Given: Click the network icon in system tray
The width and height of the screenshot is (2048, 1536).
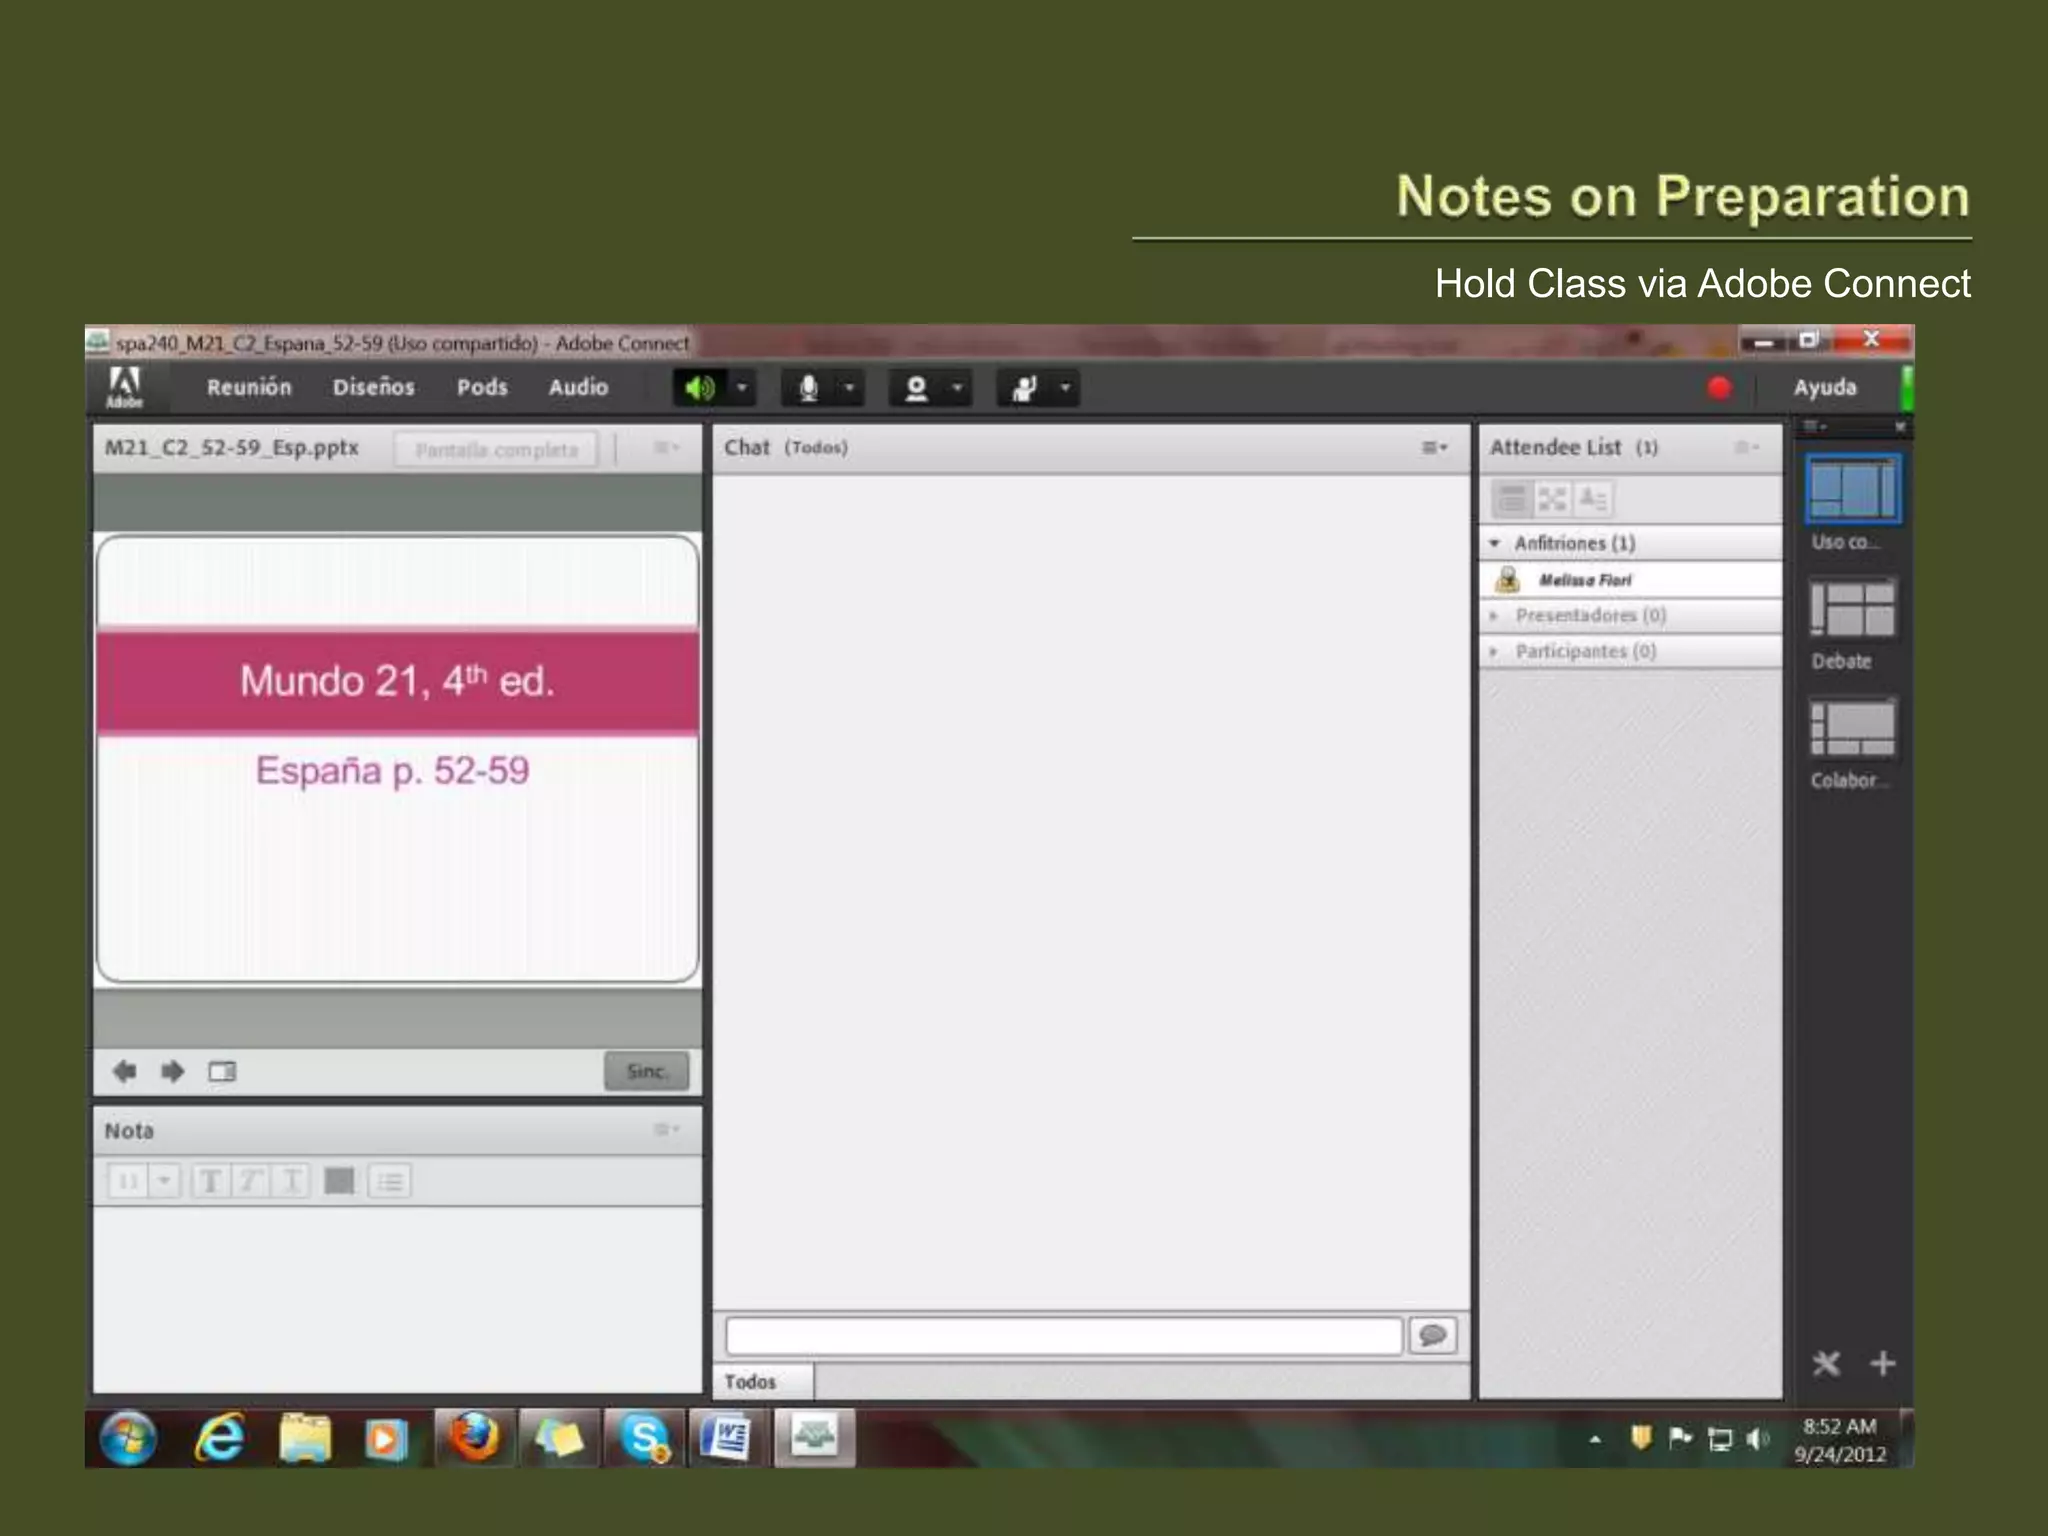Looking at the screenshot, I should click(x=1720, y=1439).
